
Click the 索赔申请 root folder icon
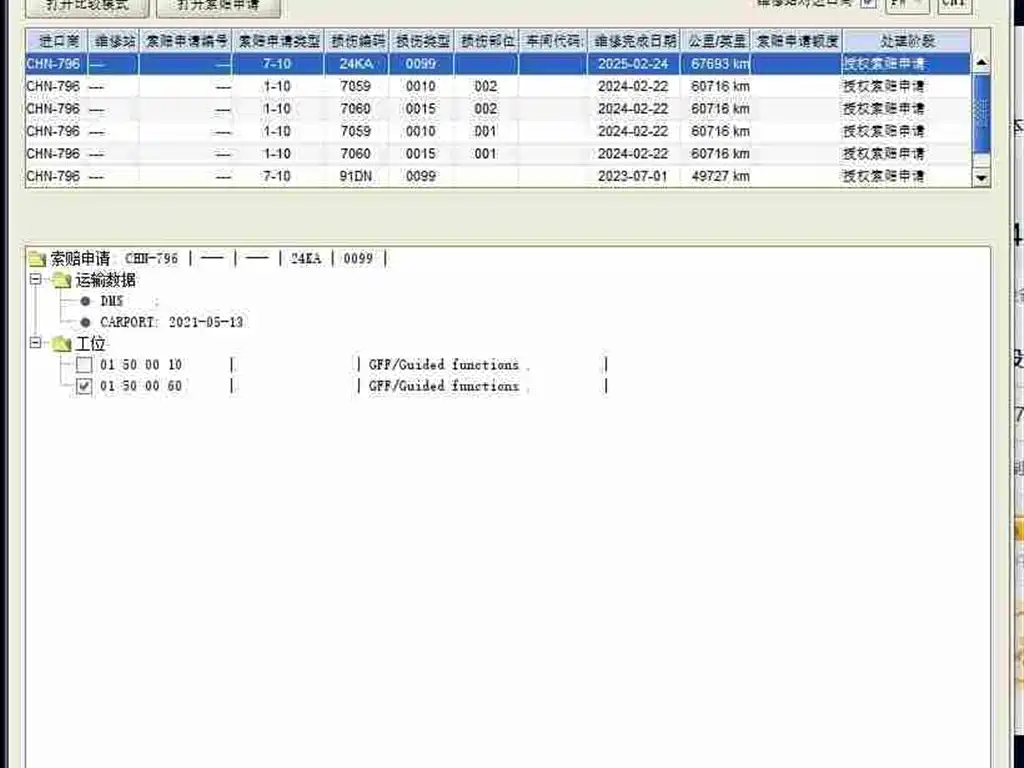click(x=37, y=259)
